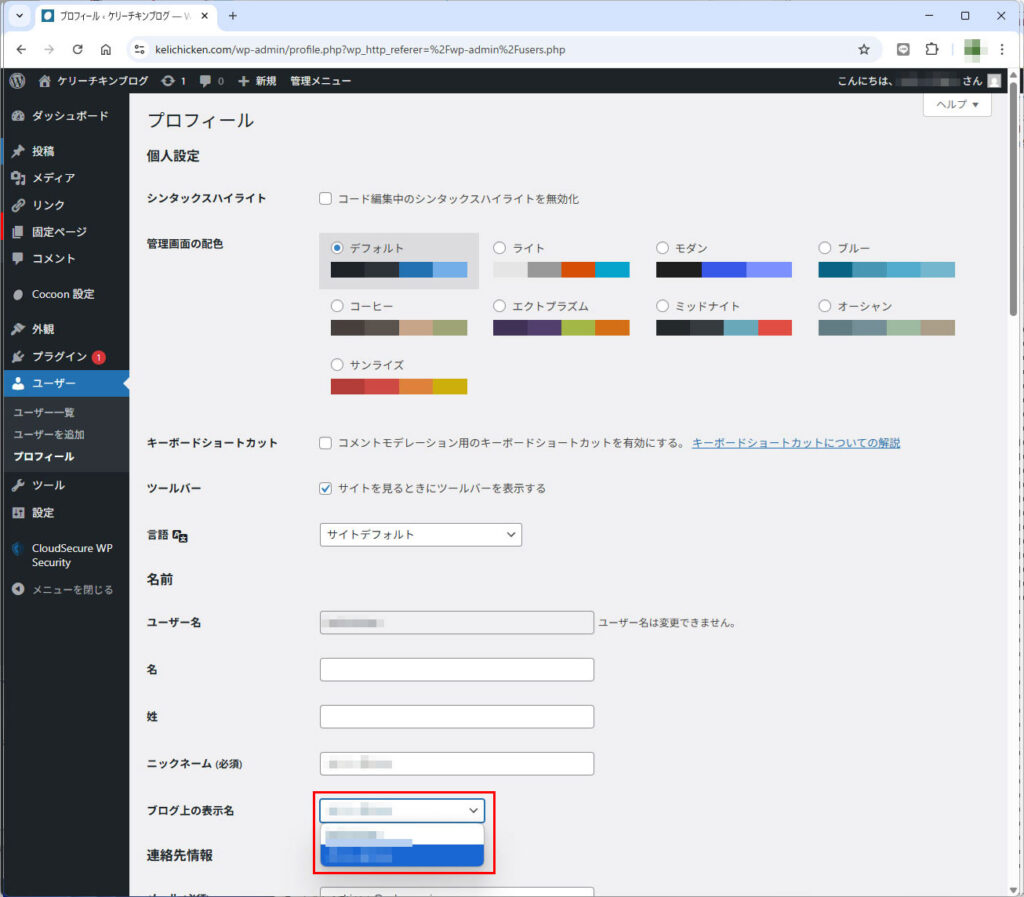Click the pushpin icon for 投稿
This screenshot has width=1024, height=897.
(18, 151)
